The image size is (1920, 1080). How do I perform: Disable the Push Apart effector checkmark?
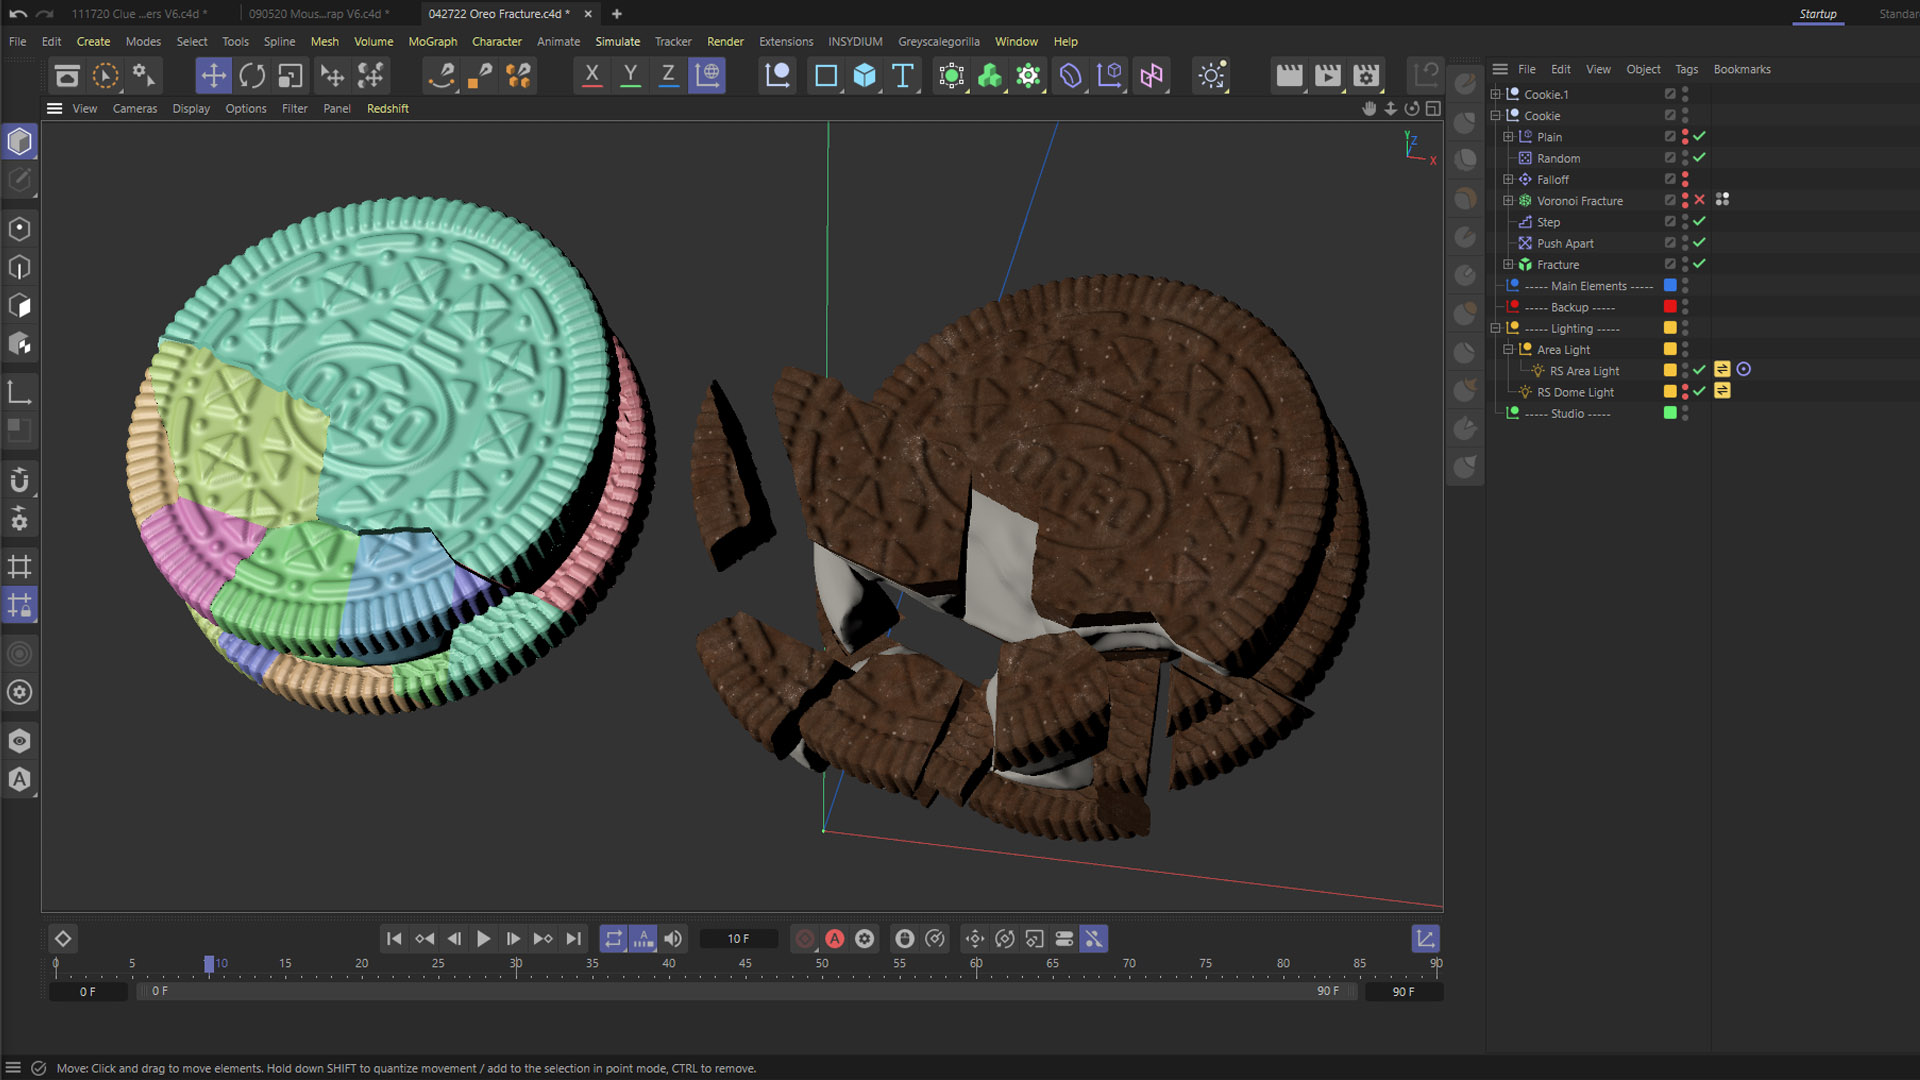(1699, 243)
